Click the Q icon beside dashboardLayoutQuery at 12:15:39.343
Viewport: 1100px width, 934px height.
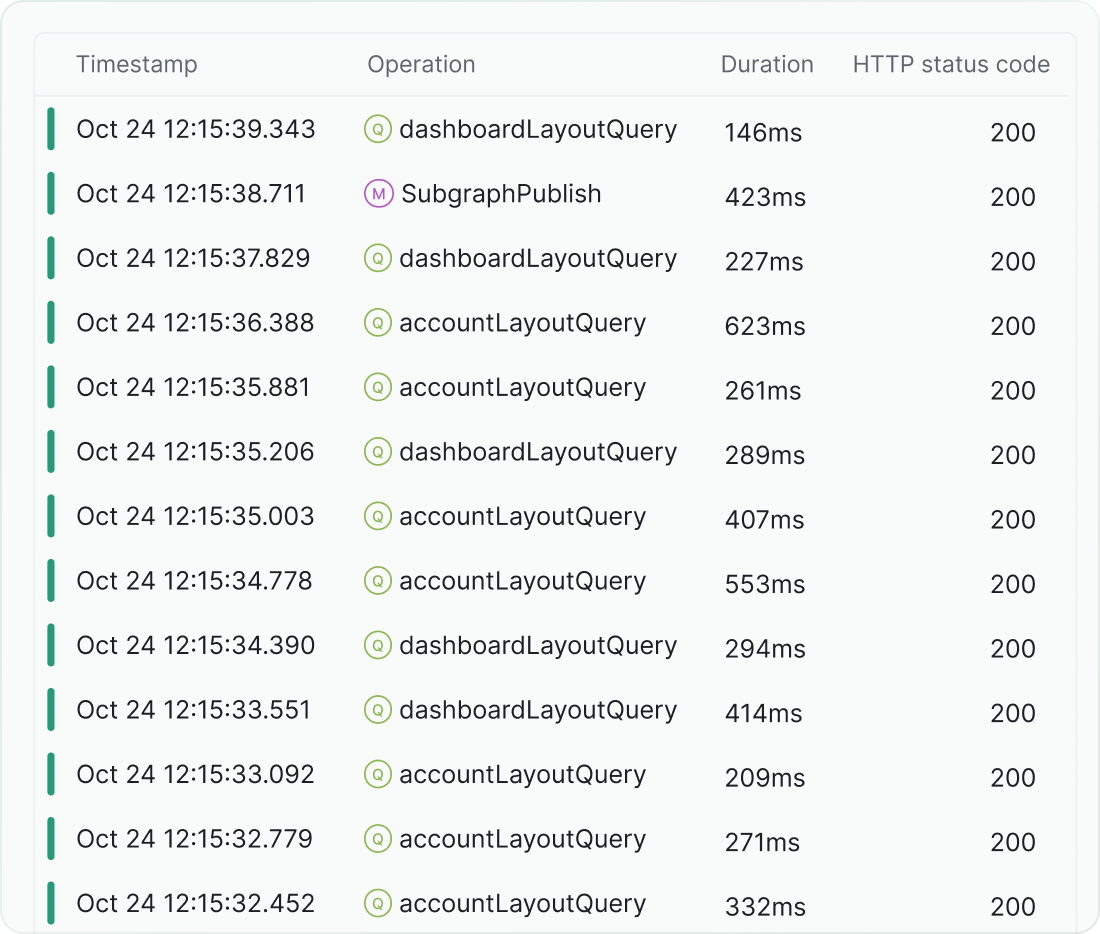377,129
